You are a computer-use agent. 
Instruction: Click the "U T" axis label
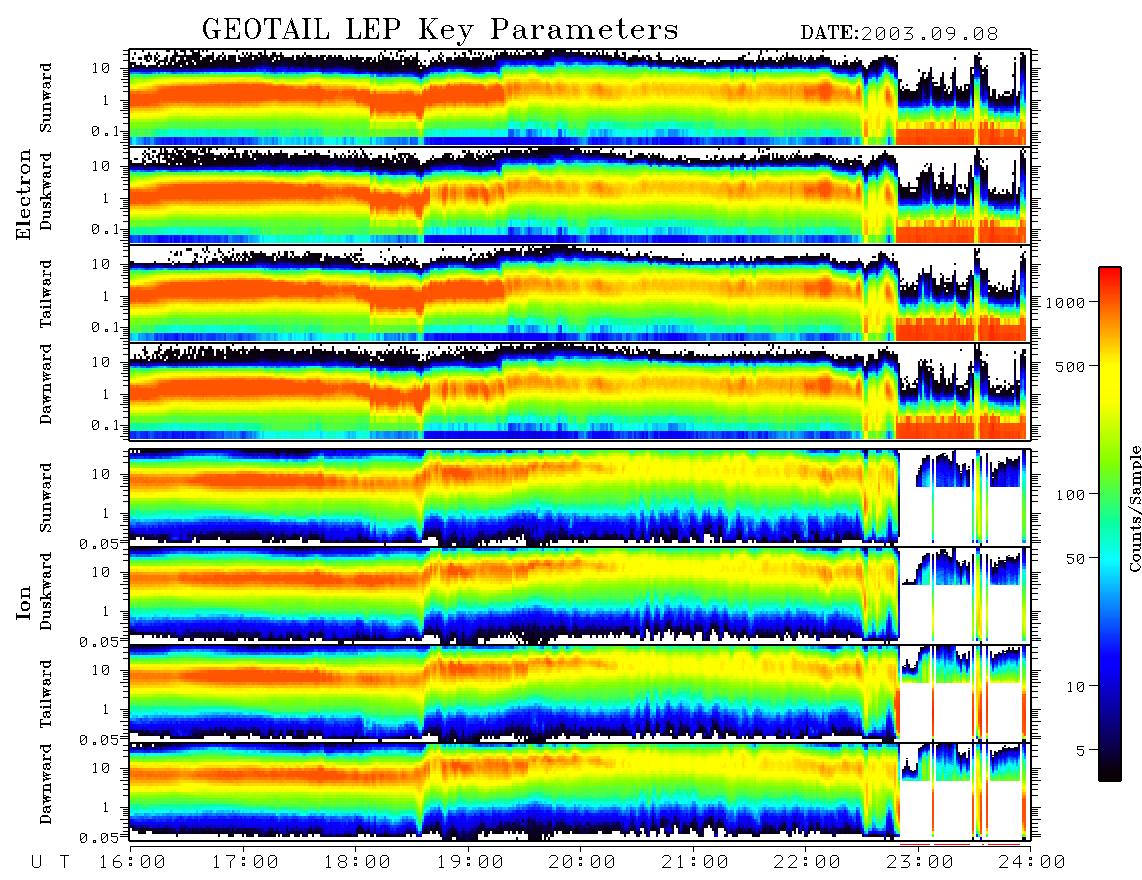(x=51, y=862)
